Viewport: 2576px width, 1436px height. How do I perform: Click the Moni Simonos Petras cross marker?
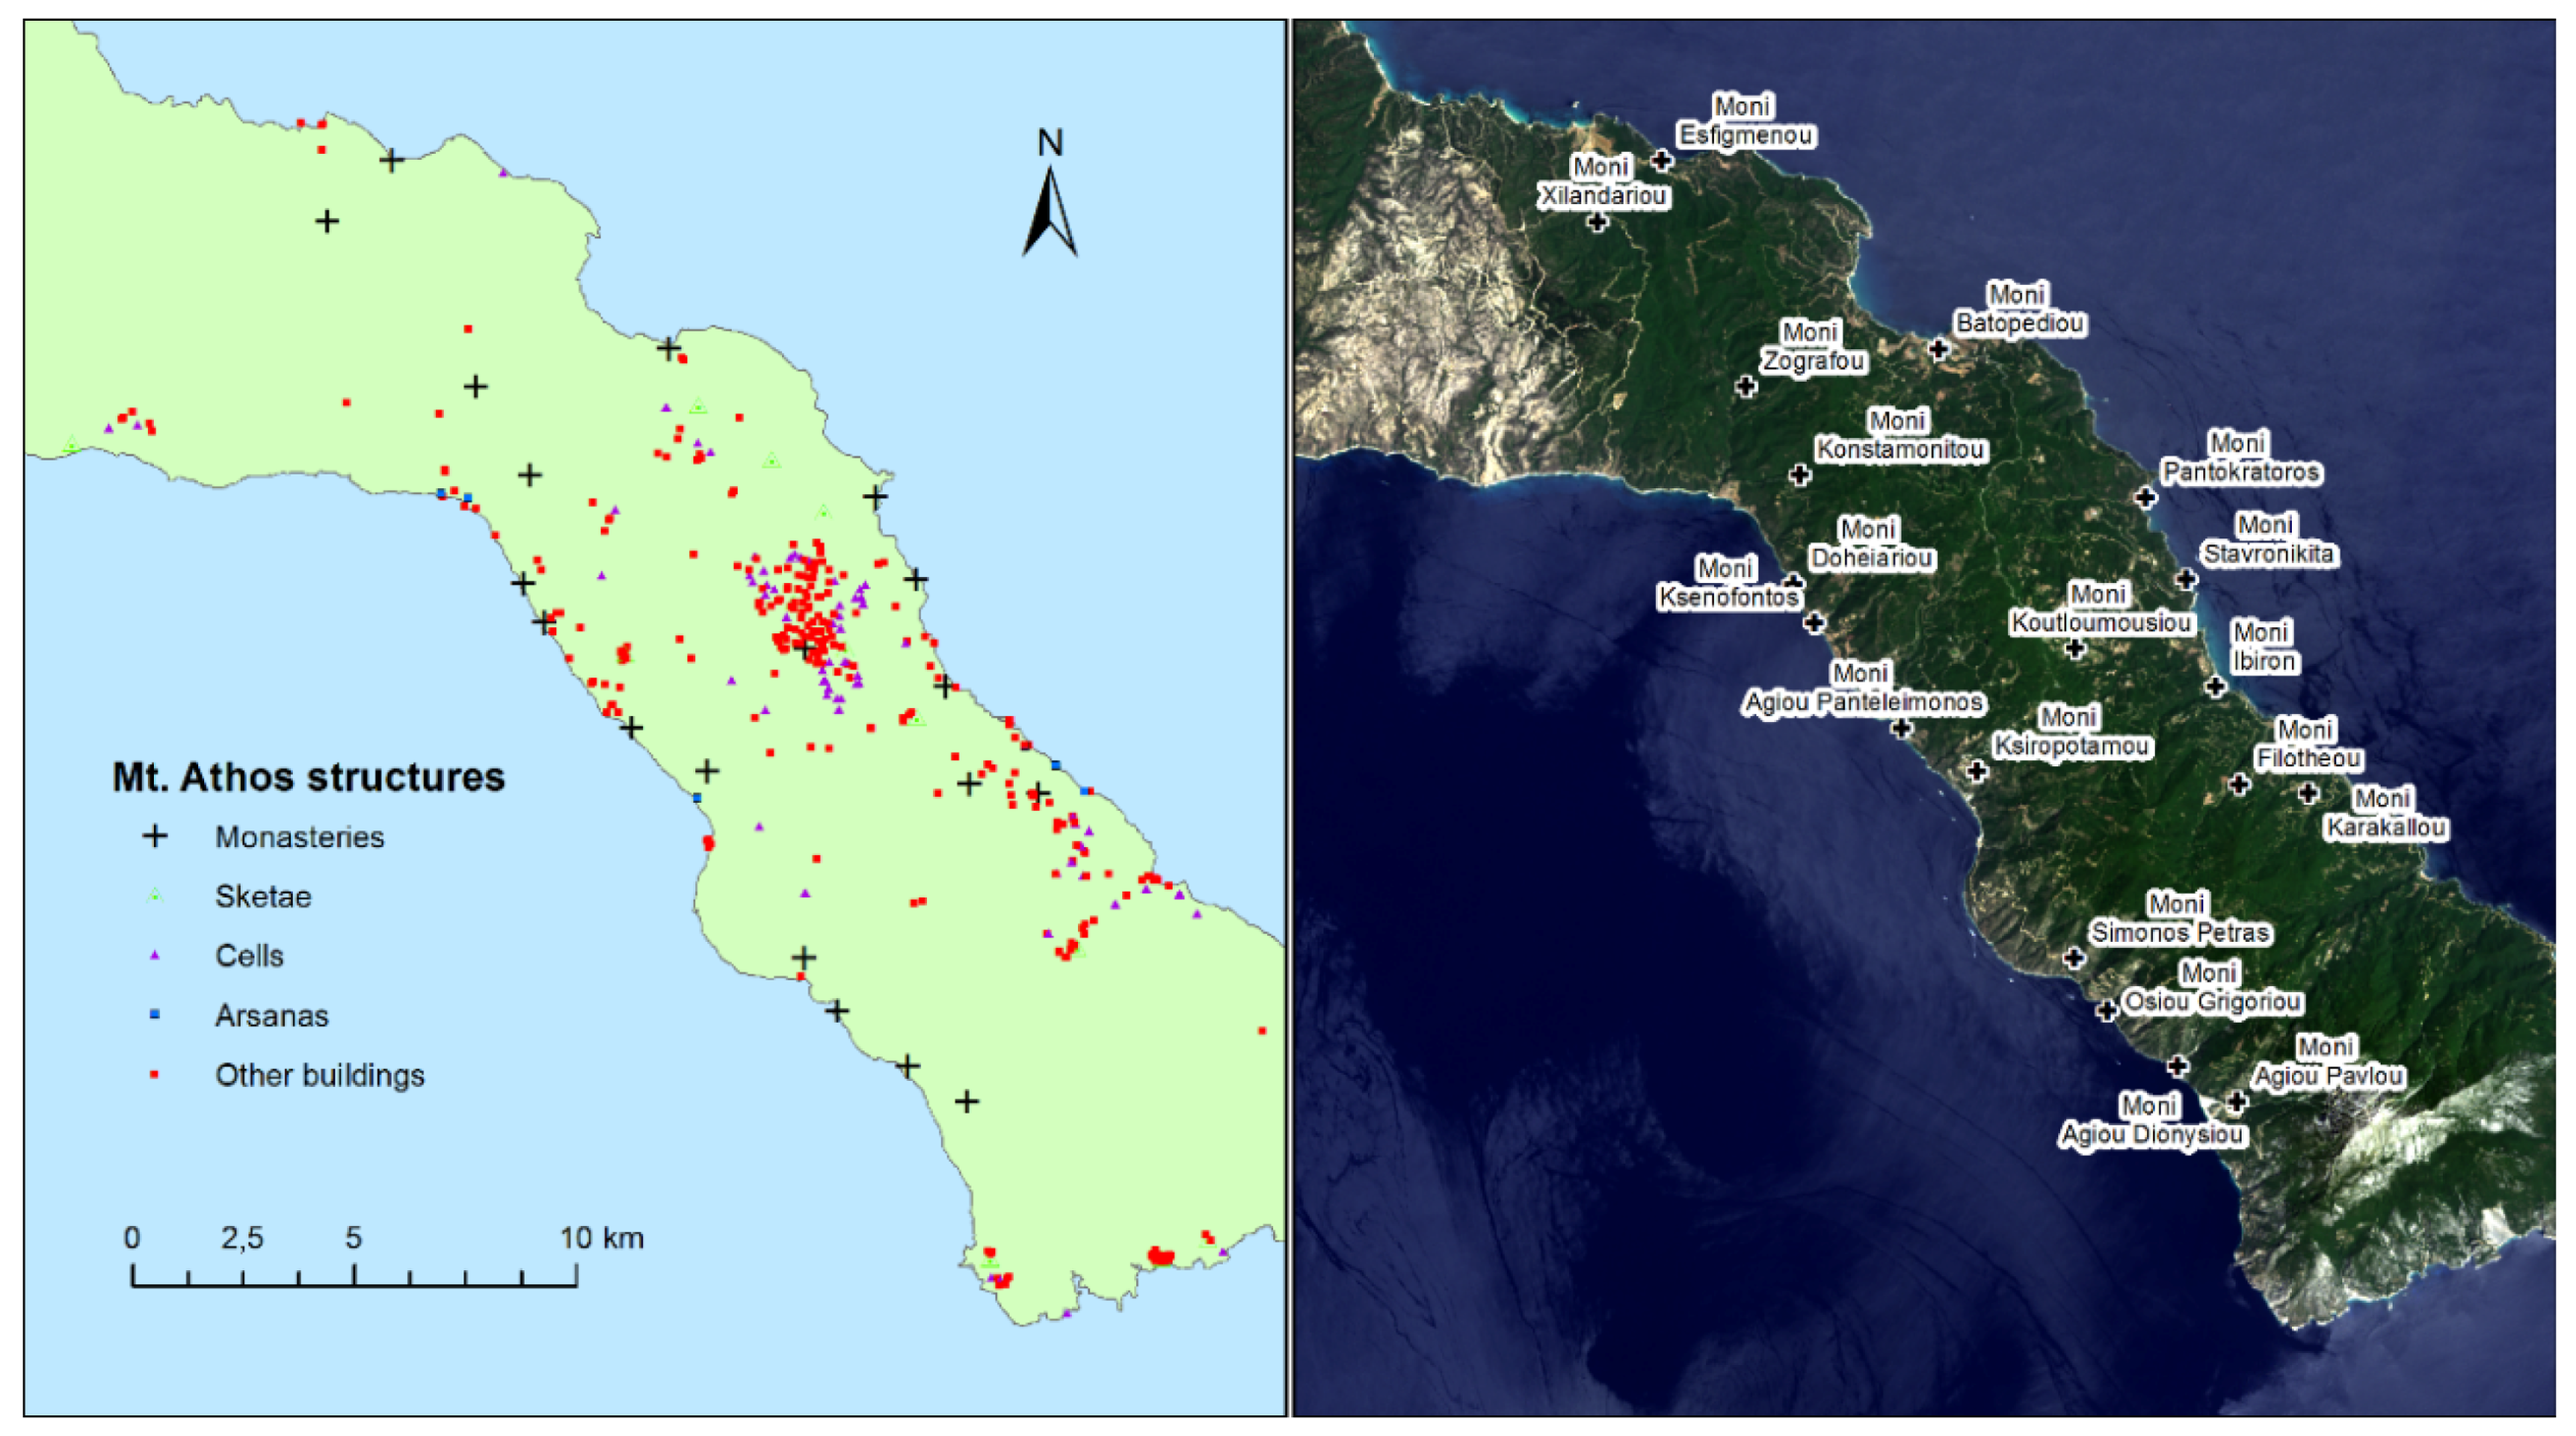(2074, 958)
